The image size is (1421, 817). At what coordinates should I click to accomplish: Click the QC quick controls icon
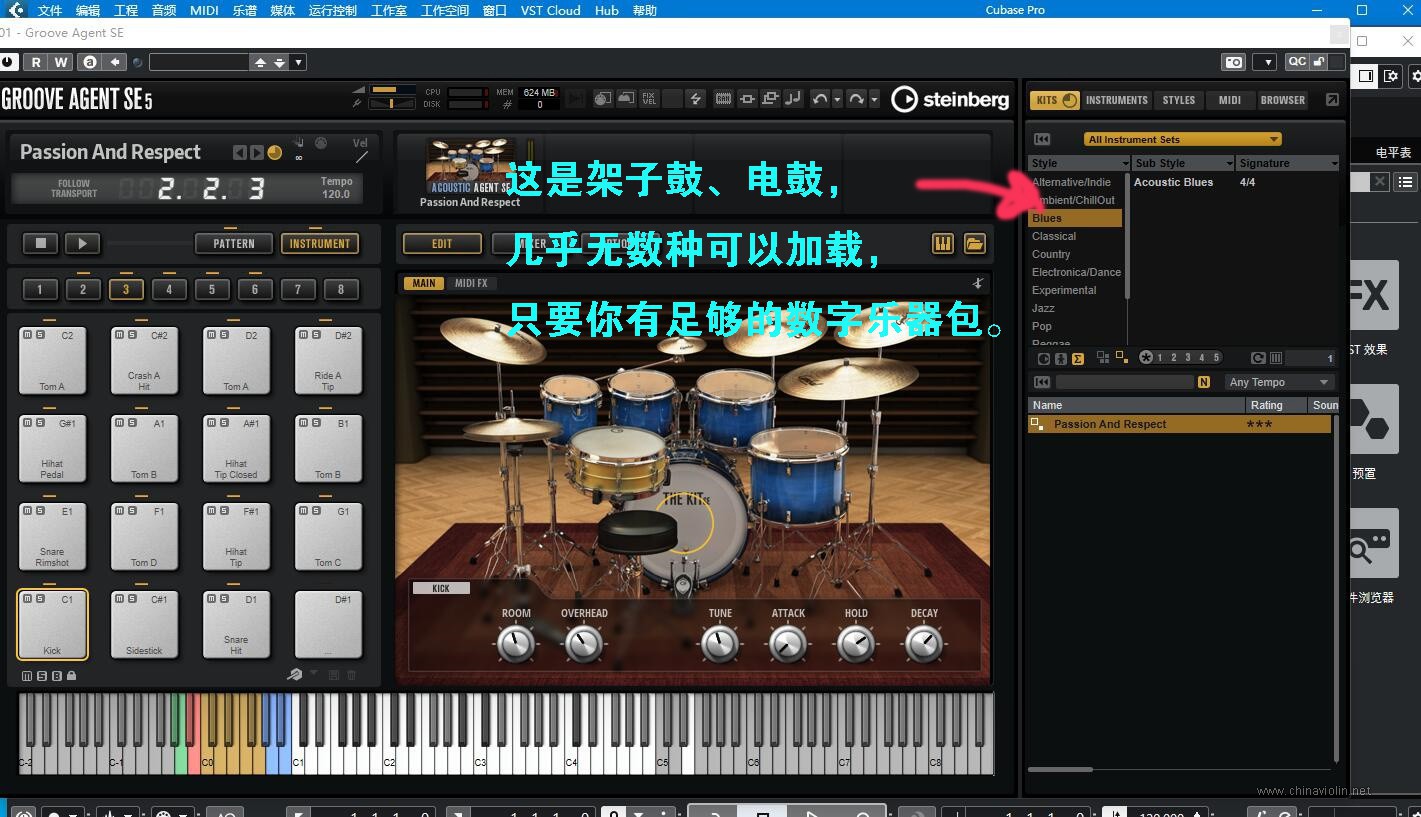pyautogui.click(x=1297, y=62)
